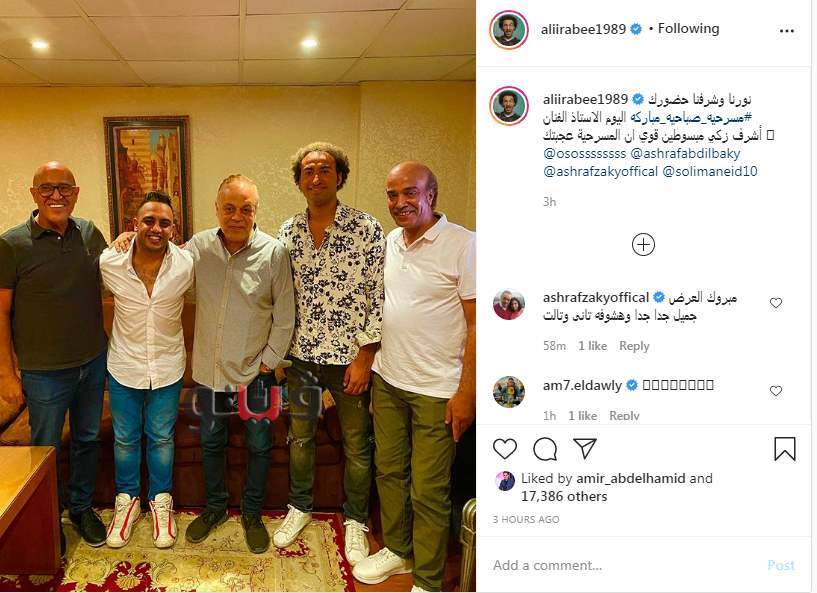The image size is (817, 593).
Task: Toggle the Following status button
Action: click(688, 29)
